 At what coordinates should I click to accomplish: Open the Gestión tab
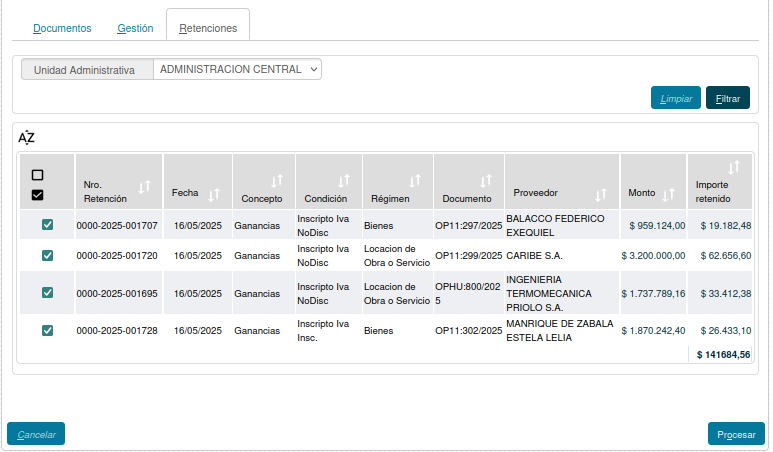(135, 28)
